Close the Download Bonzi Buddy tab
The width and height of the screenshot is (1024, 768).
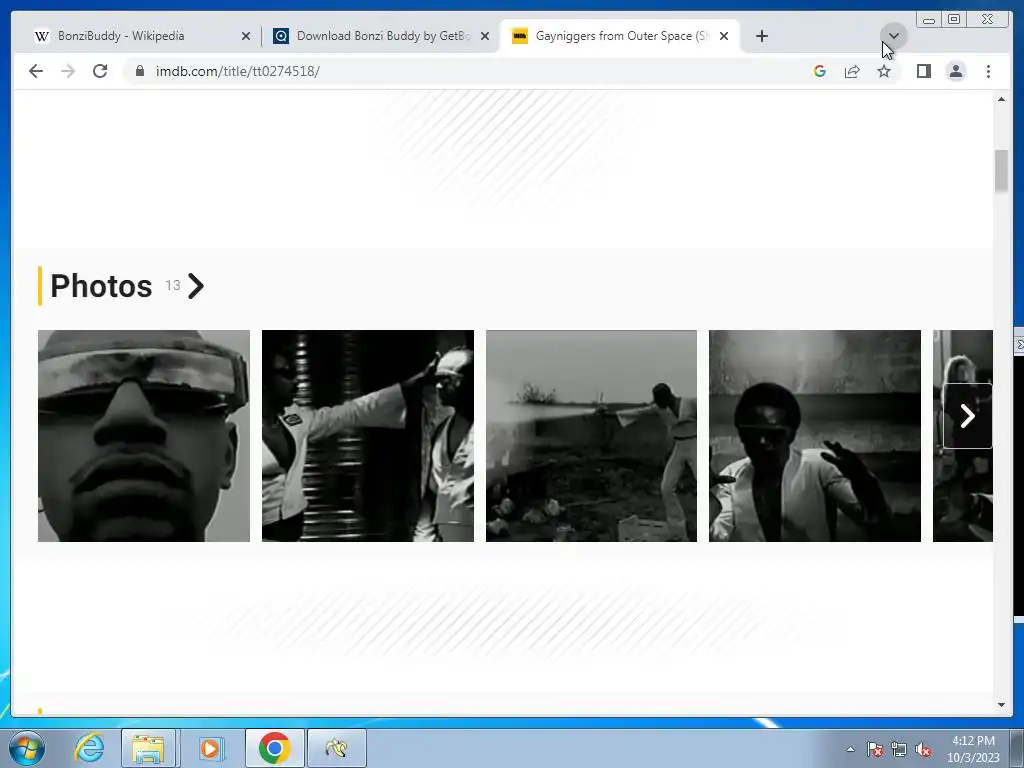[485, 36]
